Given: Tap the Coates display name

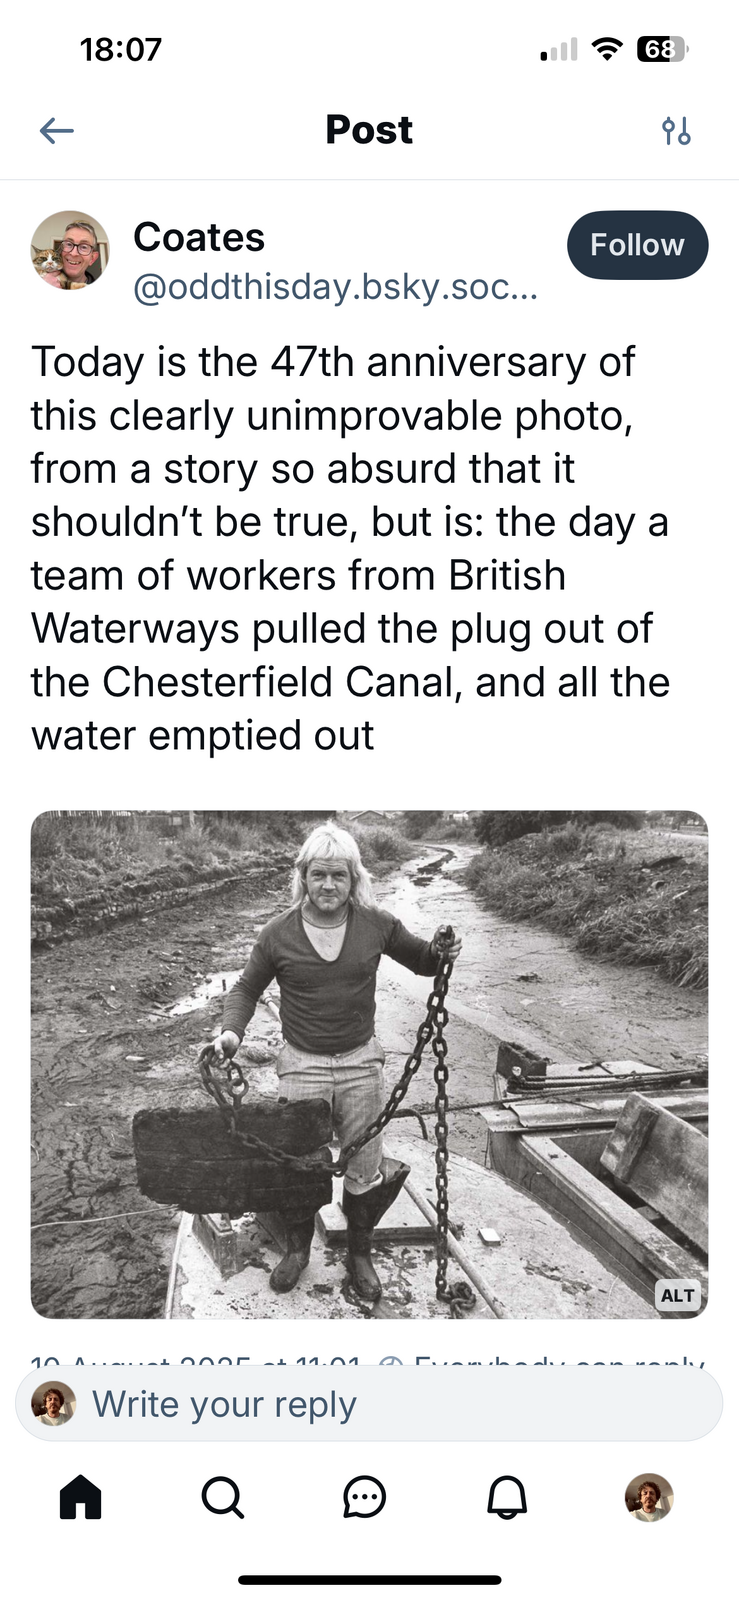Looking at the screenshot, I should (199, 238).
